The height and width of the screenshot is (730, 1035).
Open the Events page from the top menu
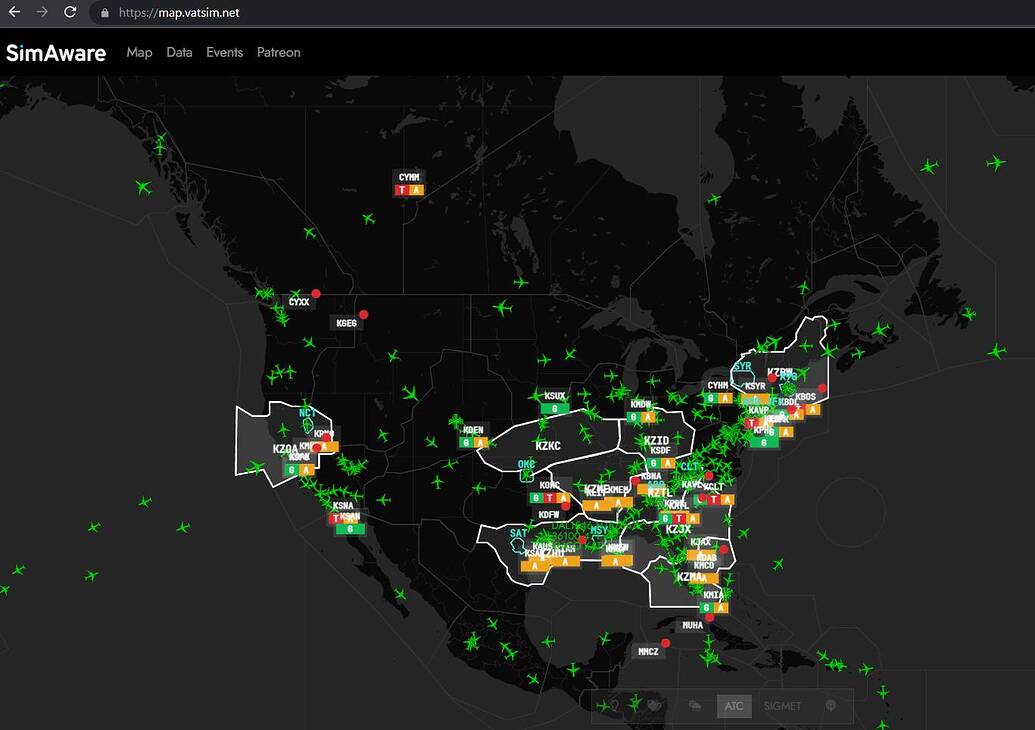point(224,52)
